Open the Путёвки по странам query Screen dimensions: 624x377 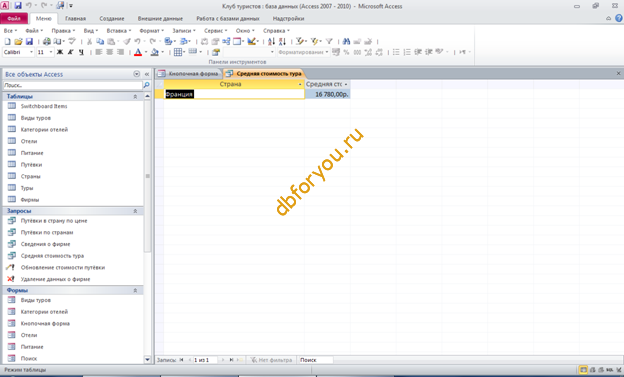pyautogui.click(x=47, y=232)
